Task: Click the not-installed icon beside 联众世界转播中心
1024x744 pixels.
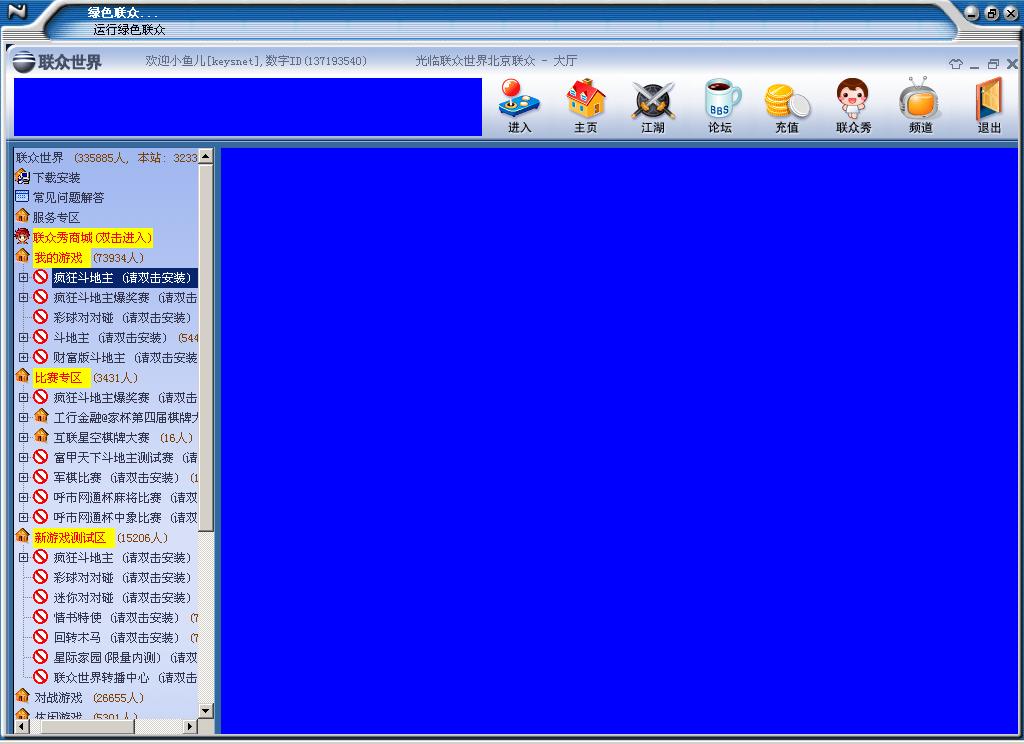Action: tap(40, 677)
